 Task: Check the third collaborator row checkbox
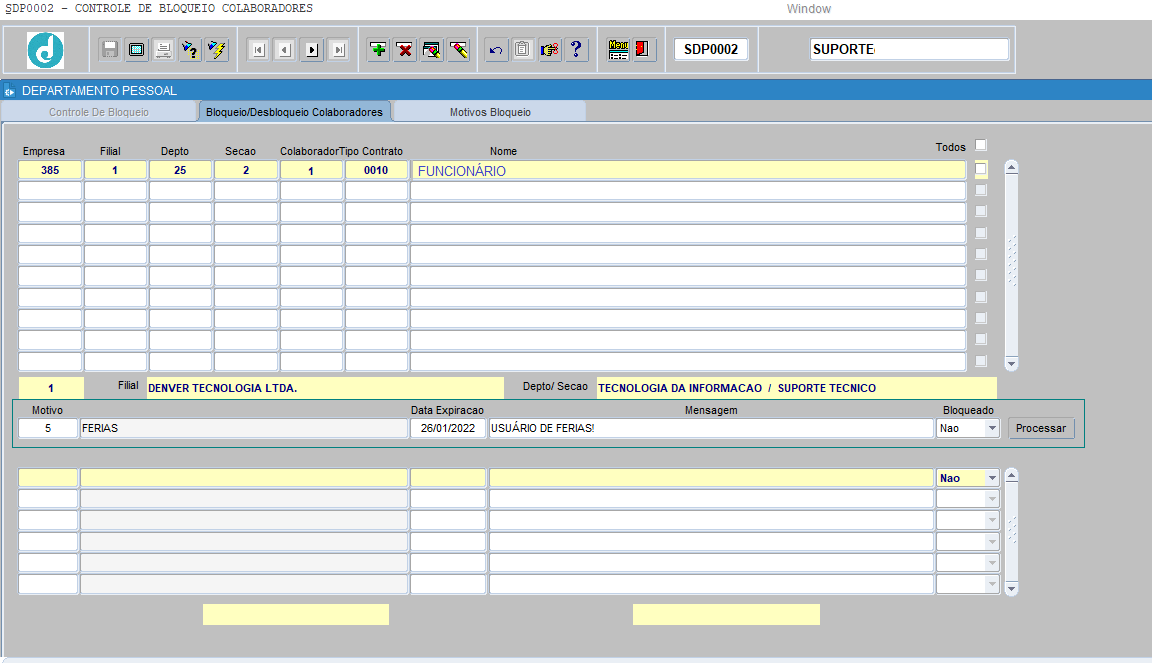click(981, 211)
